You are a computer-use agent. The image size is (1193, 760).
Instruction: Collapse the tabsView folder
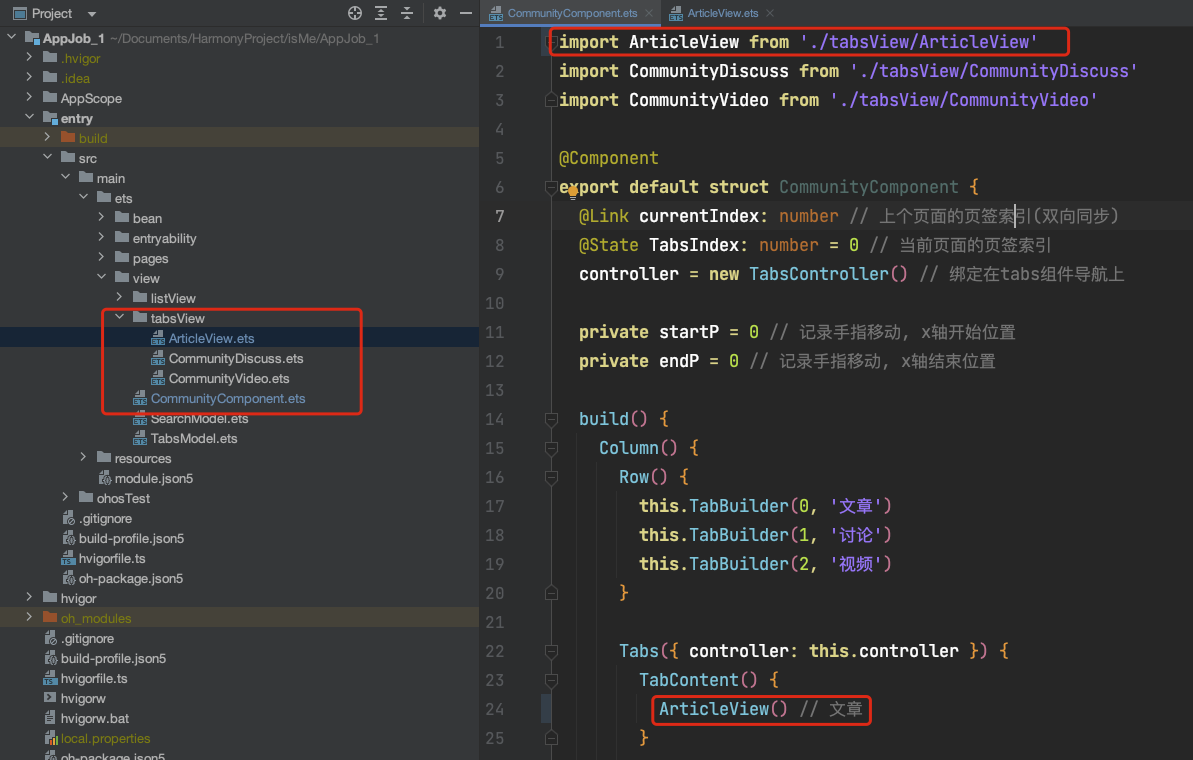[119, 317]
